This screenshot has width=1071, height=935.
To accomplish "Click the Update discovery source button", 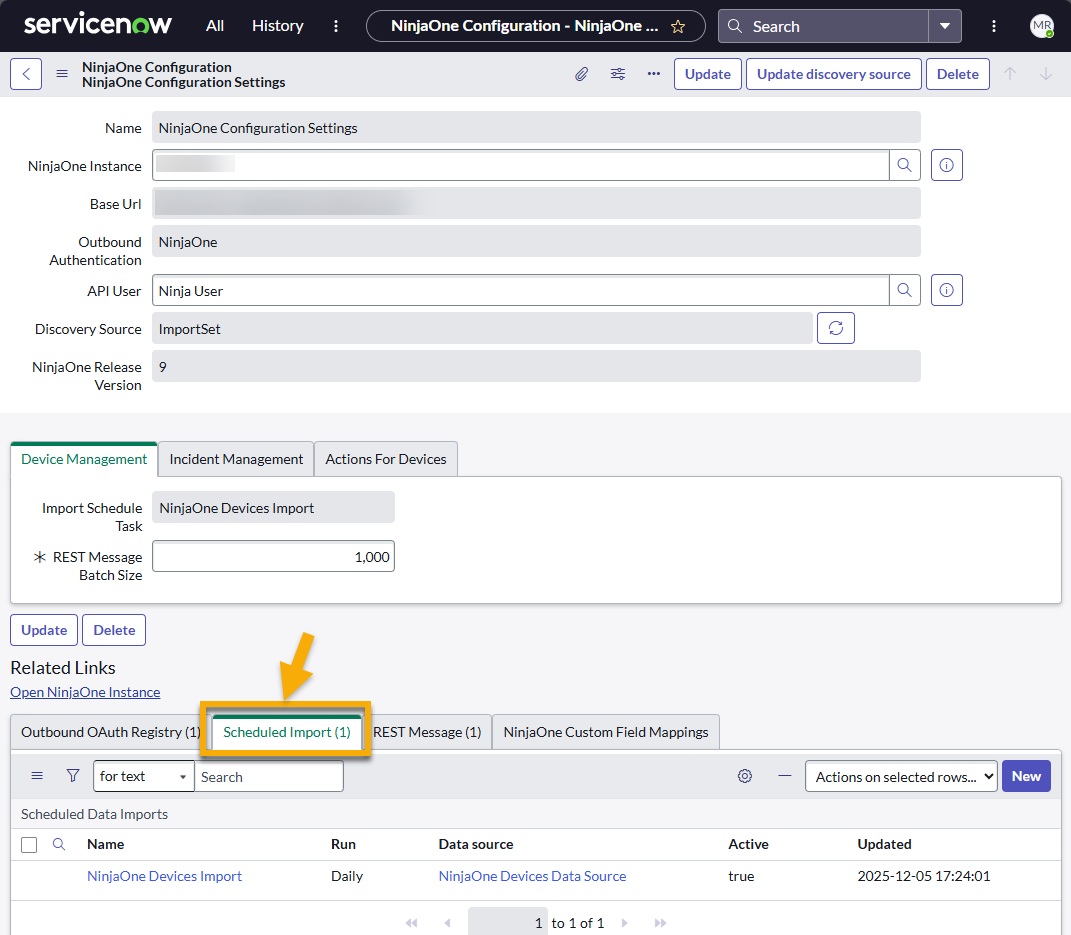I will click(833, 74).
